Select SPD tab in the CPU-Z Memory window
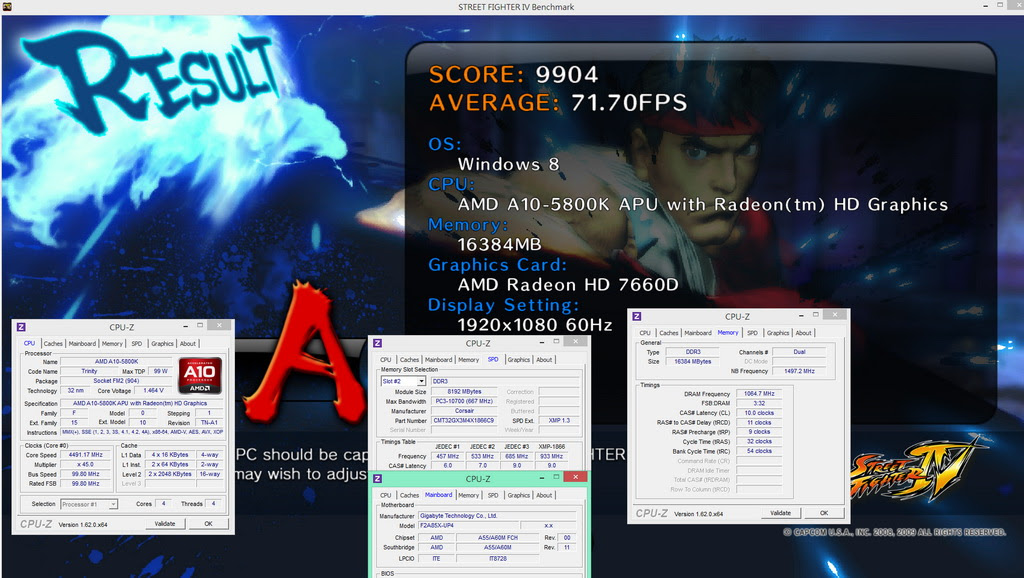 click(x=752, y=333)
